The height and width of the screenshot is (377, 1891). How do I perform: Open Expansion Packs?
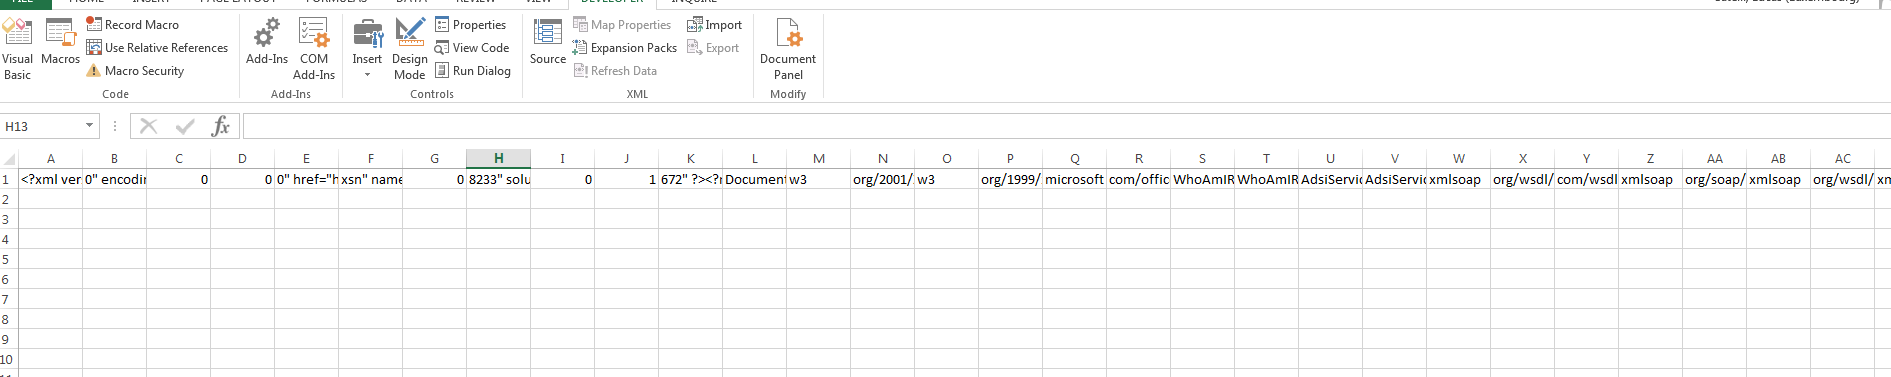pyautogui.click(x=625, y=48)
